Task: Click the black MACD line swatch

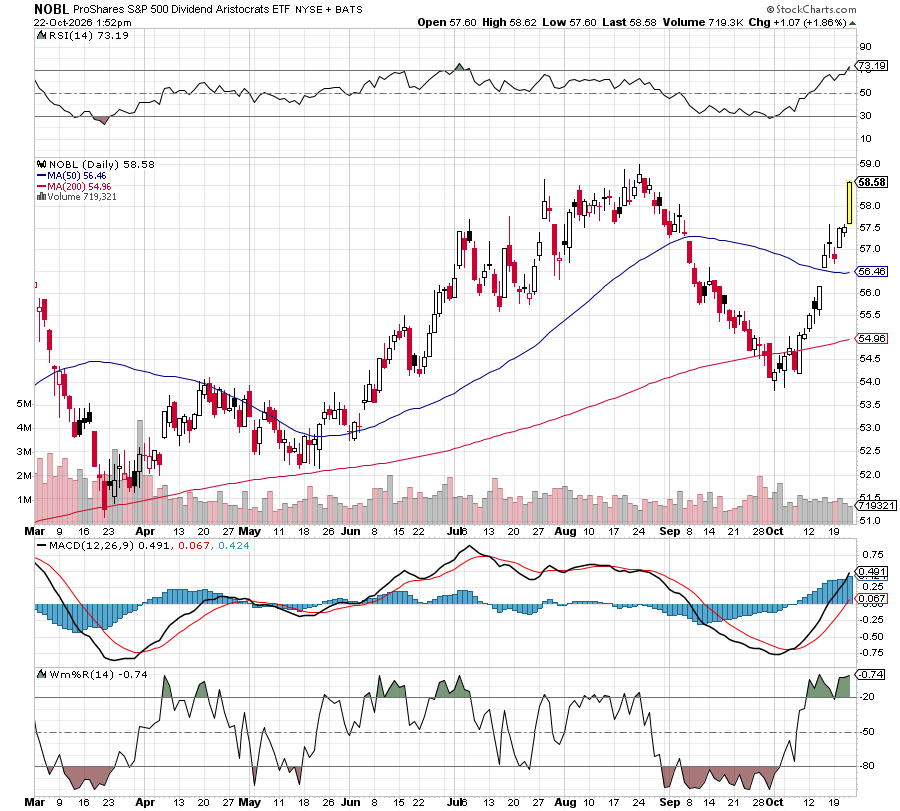Action: coord(41,545)
